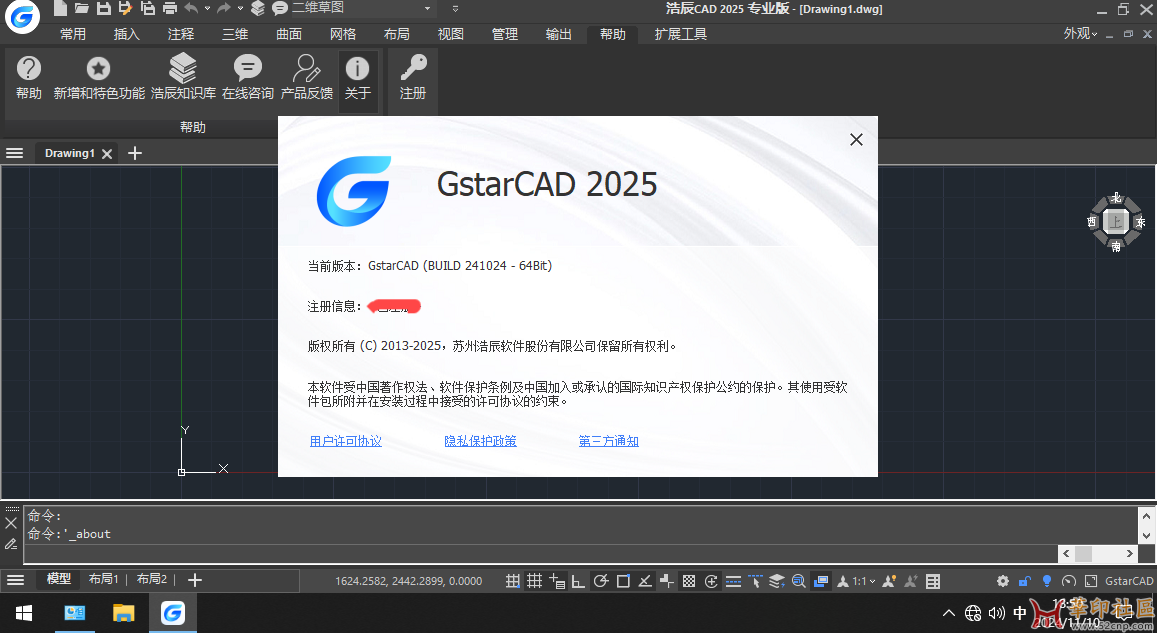Toggle snap mode in status bar
This screenshot has height=633, width=1157.
tap(513, 581)
